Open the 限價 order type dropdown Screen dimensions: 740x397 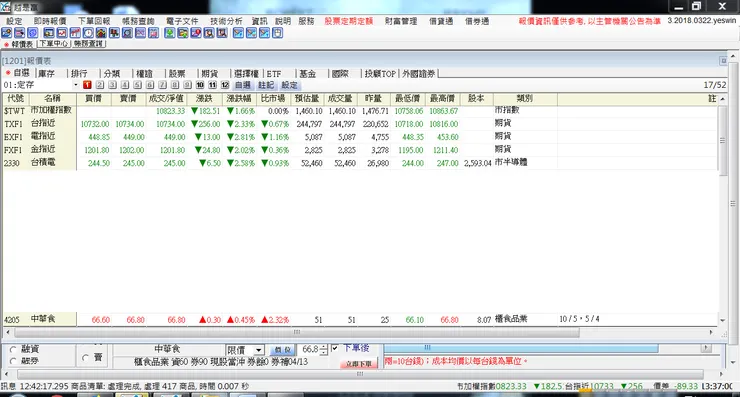tap(259, 350)
